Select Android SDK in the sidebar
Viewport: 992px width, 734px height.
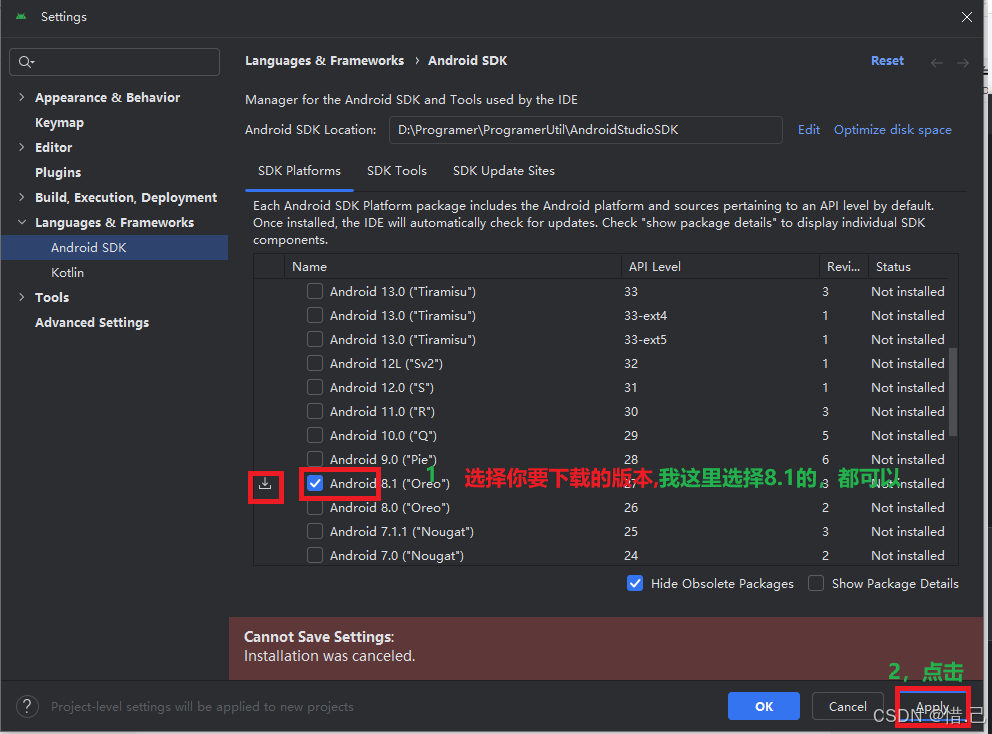(115, 247)
